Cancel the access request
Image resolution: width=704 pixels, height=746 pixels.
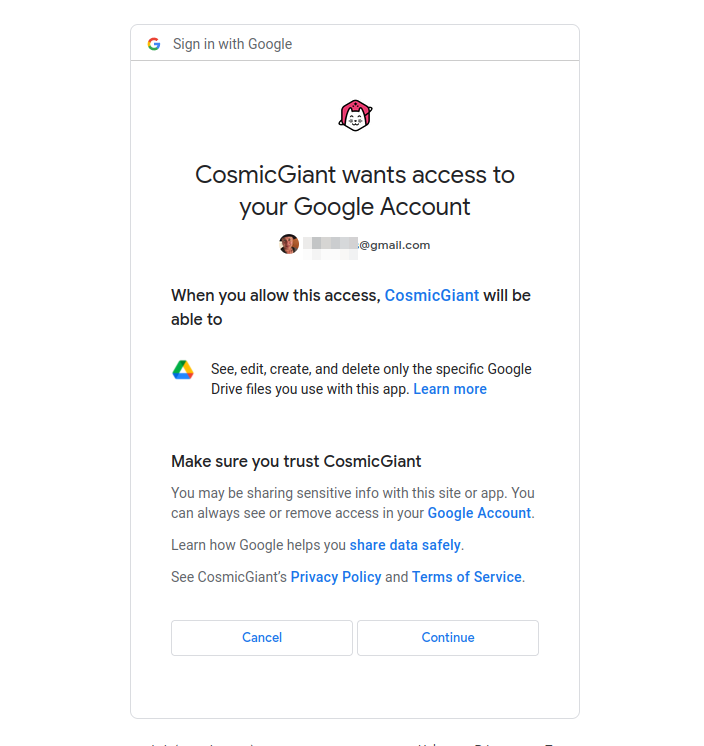[x=262, y=638]
